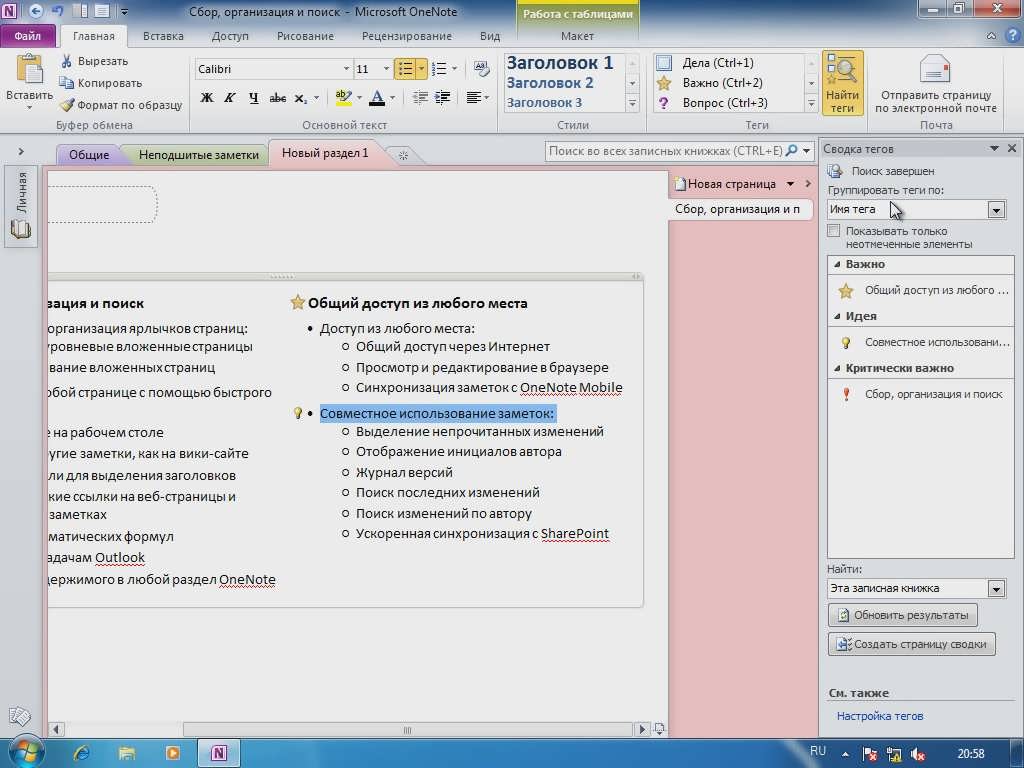The width and height of the screenshot is (1024, 768).
Task: Click Обновить результаты button
Action: point(903,615)
